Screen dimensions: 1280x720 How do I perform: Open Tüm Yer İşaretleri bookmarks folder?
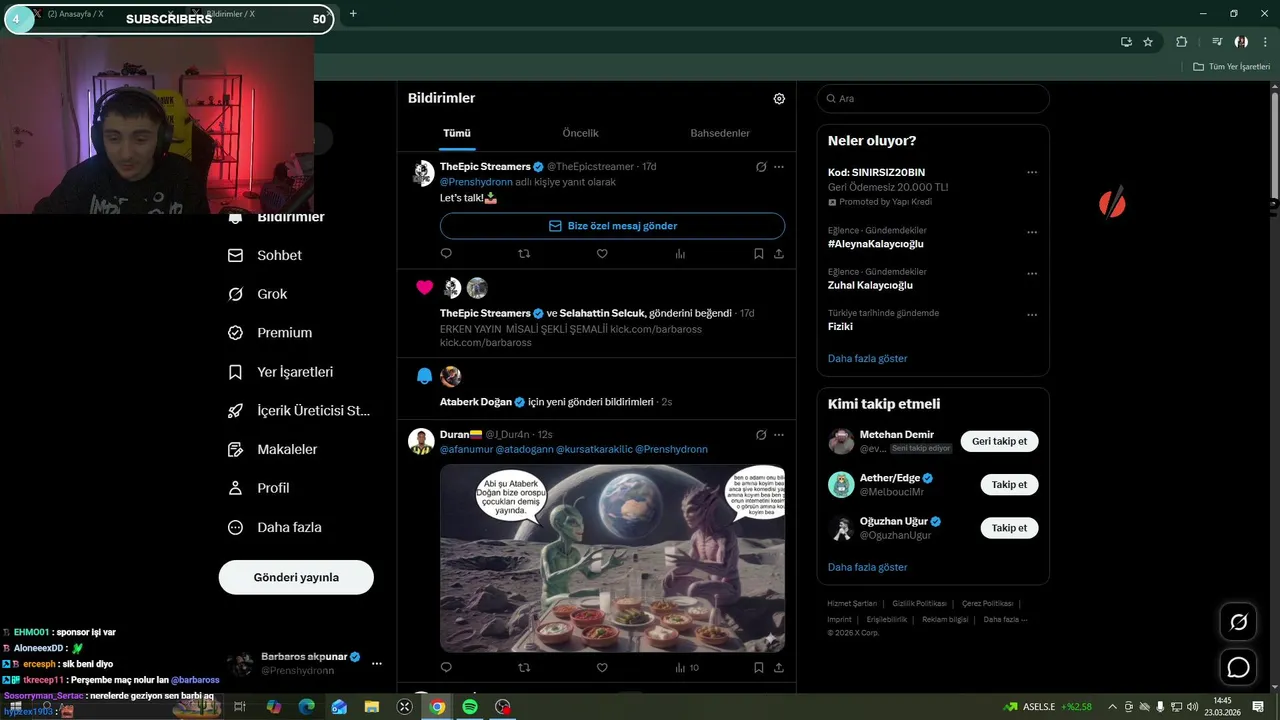(1232, 67)
